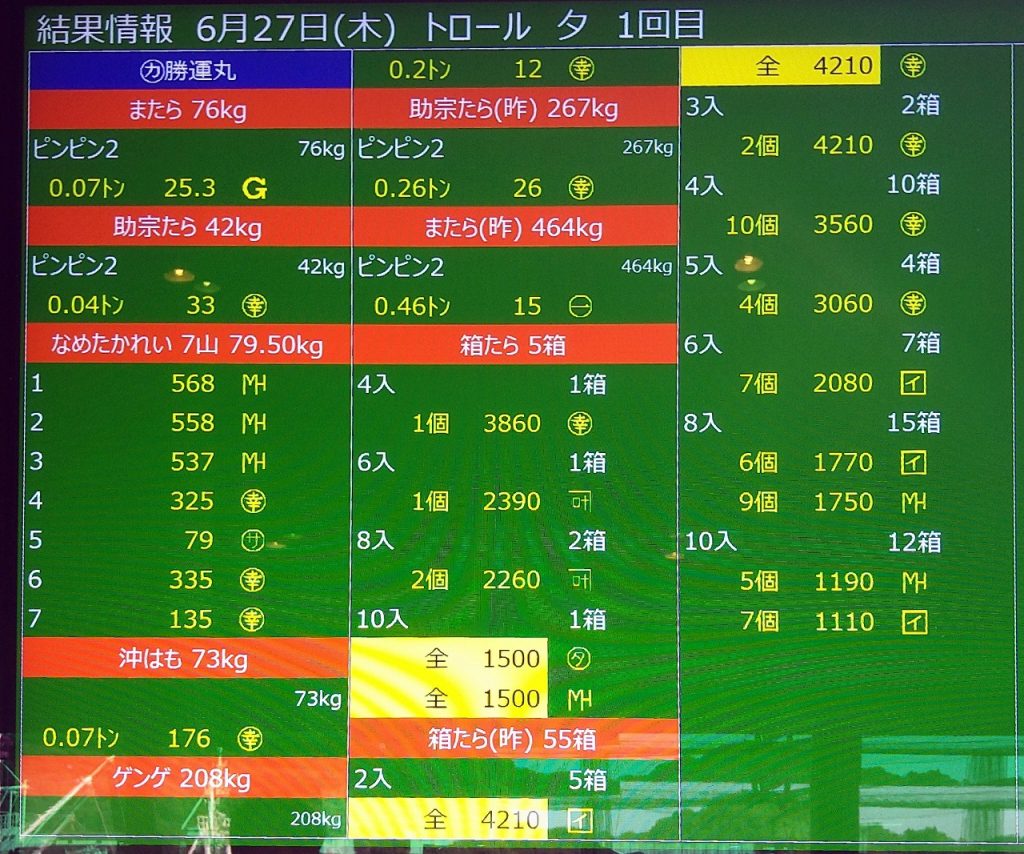Viewport: 1024px width, 854px height.
Task: Click the circled mark beside 79 in row 5
Action: 253,541
